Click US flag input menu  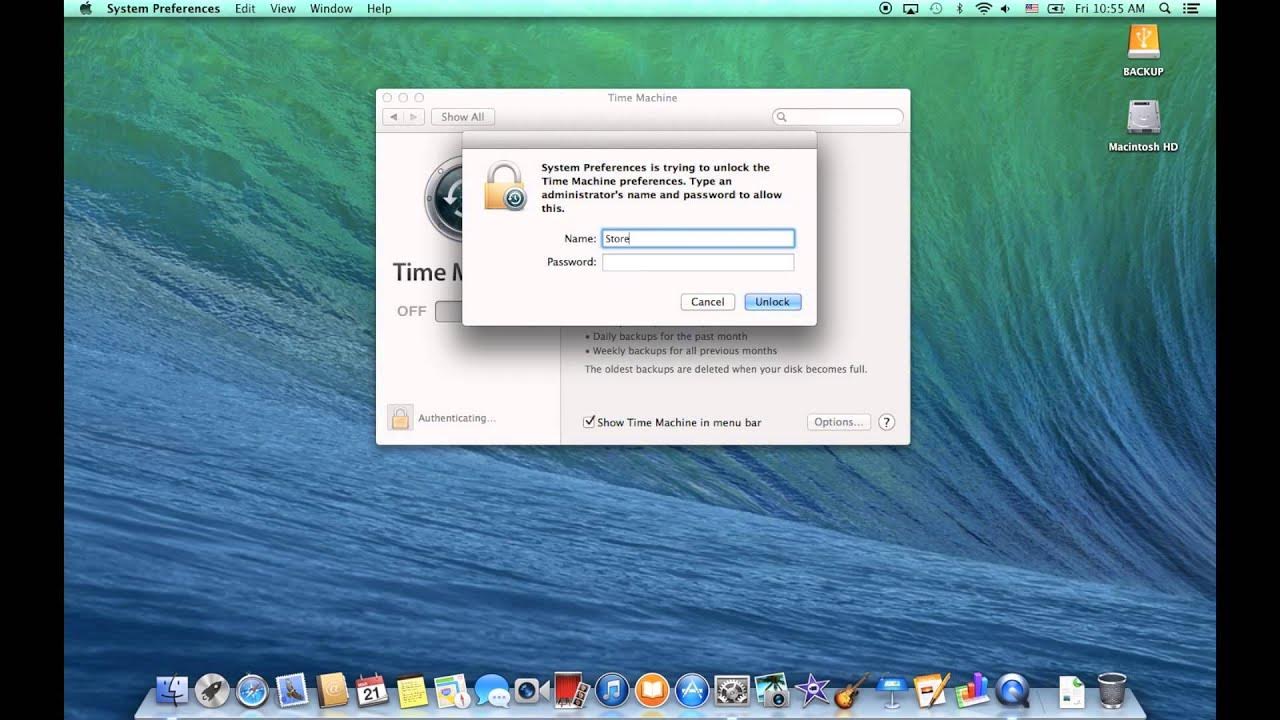pyautogui.click(x=1031, y=8)
